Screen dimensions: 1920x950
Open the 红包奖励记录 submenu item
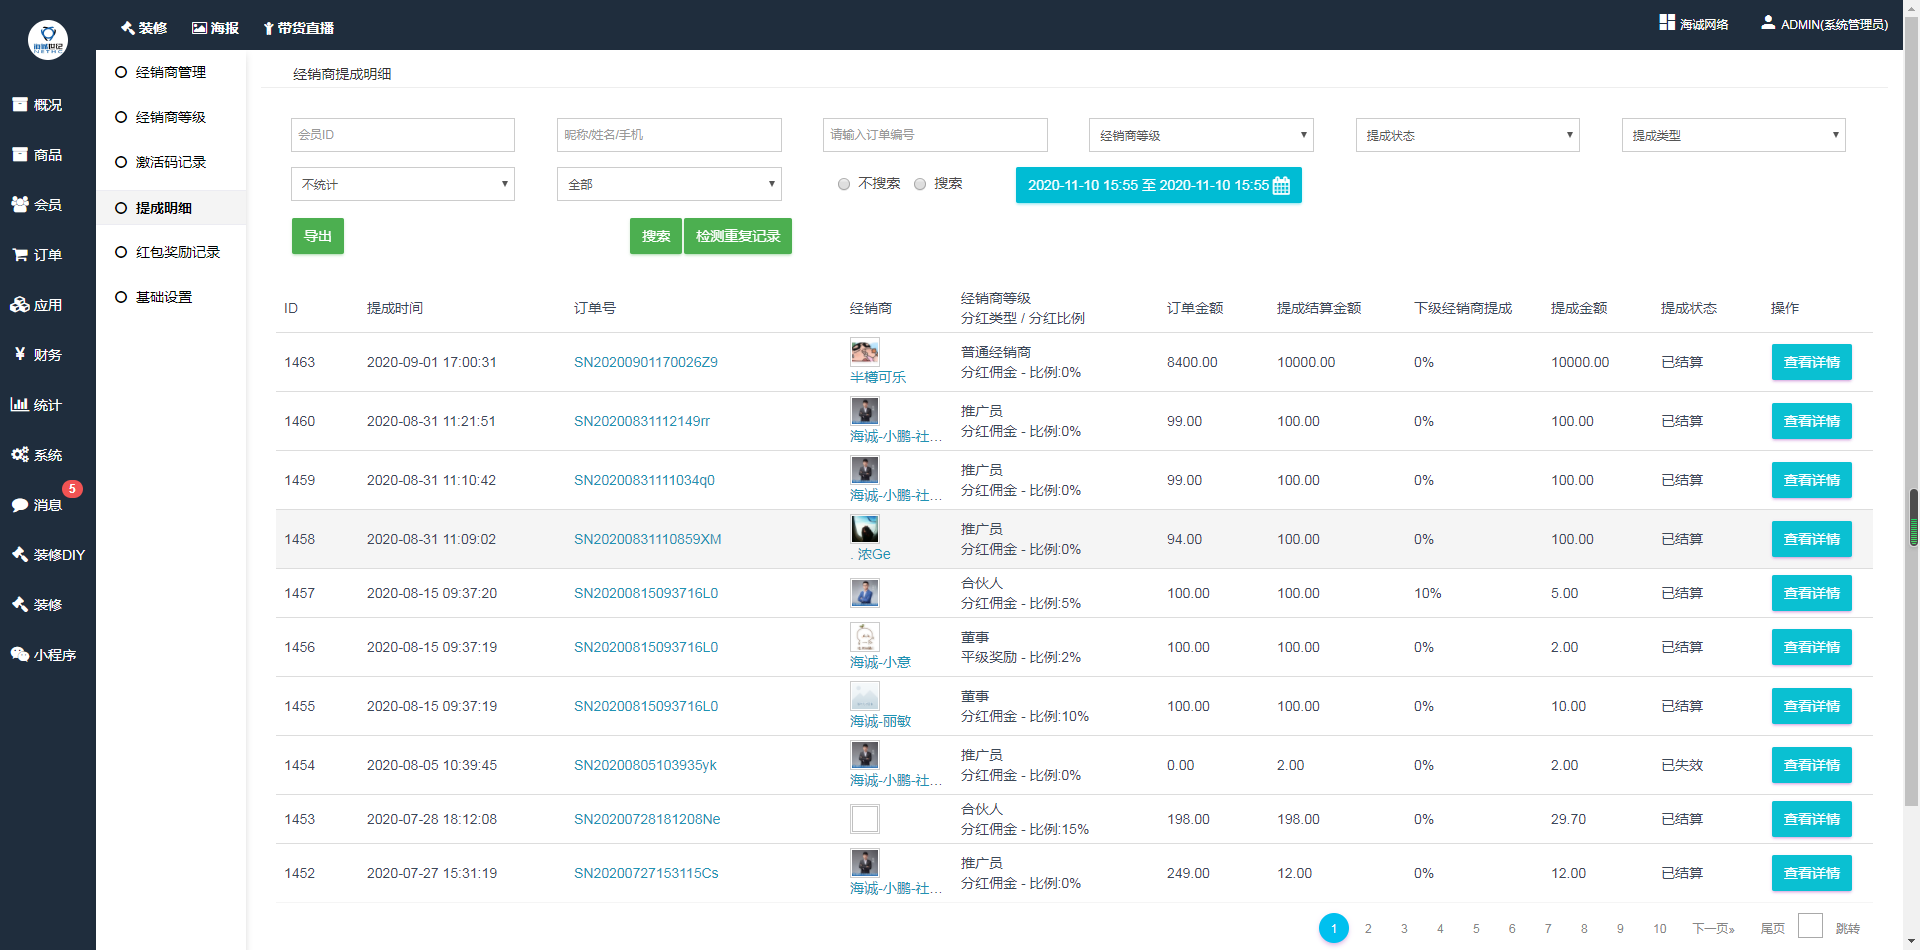point(177,252)
